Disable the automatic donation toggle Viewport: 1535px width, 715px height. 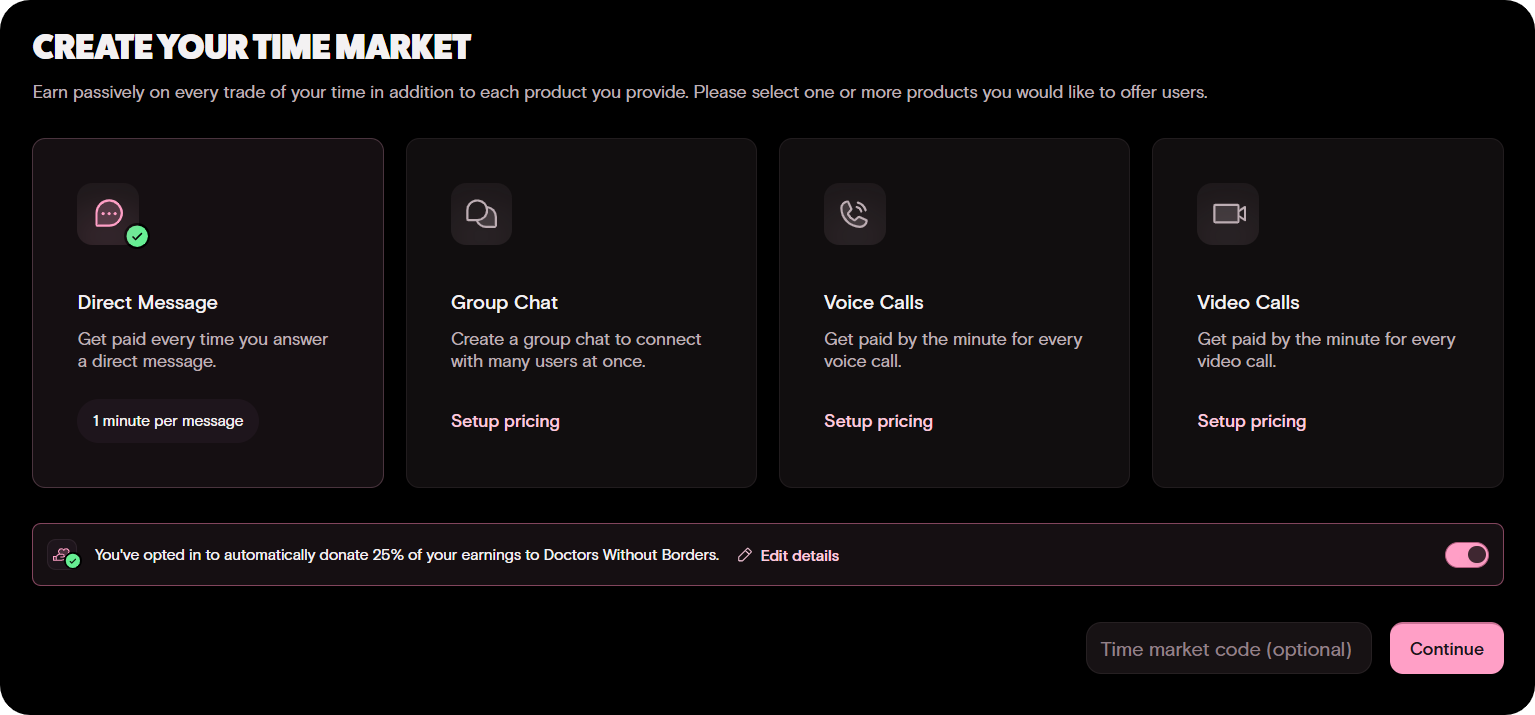pyautogui.click(x=1466, y=555)
